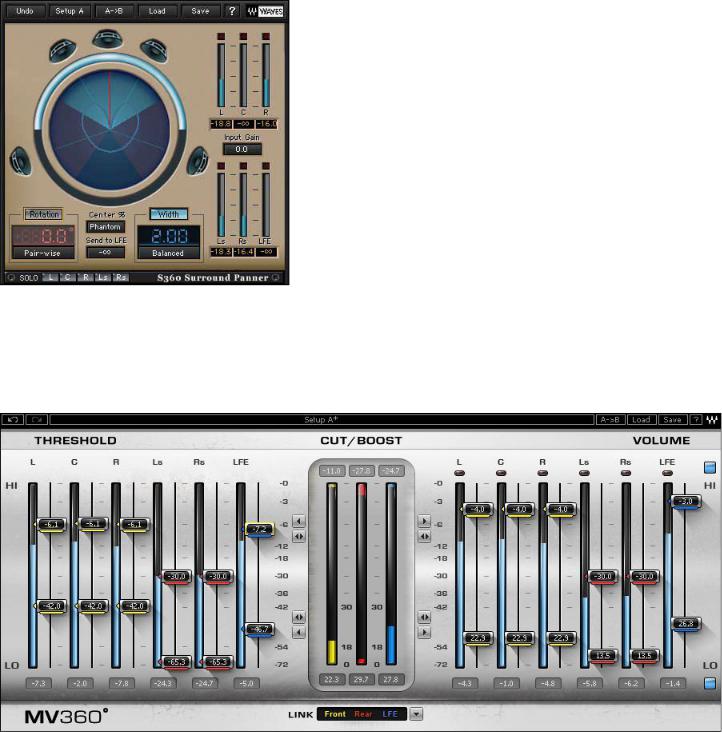Click the center speaker icon above the panner circle
722x732 pixels.
pos(108,38)
